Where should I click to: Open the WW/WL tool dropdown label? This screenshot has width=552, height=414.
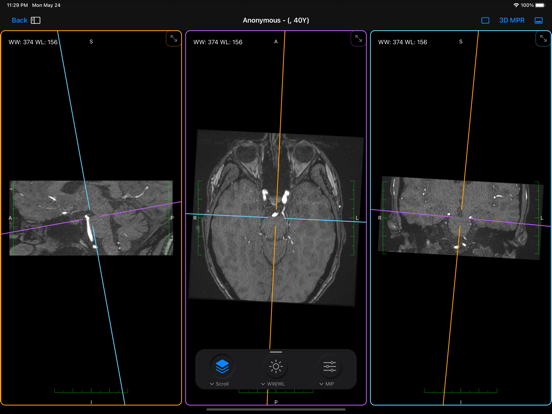click(x=273, y=384)
